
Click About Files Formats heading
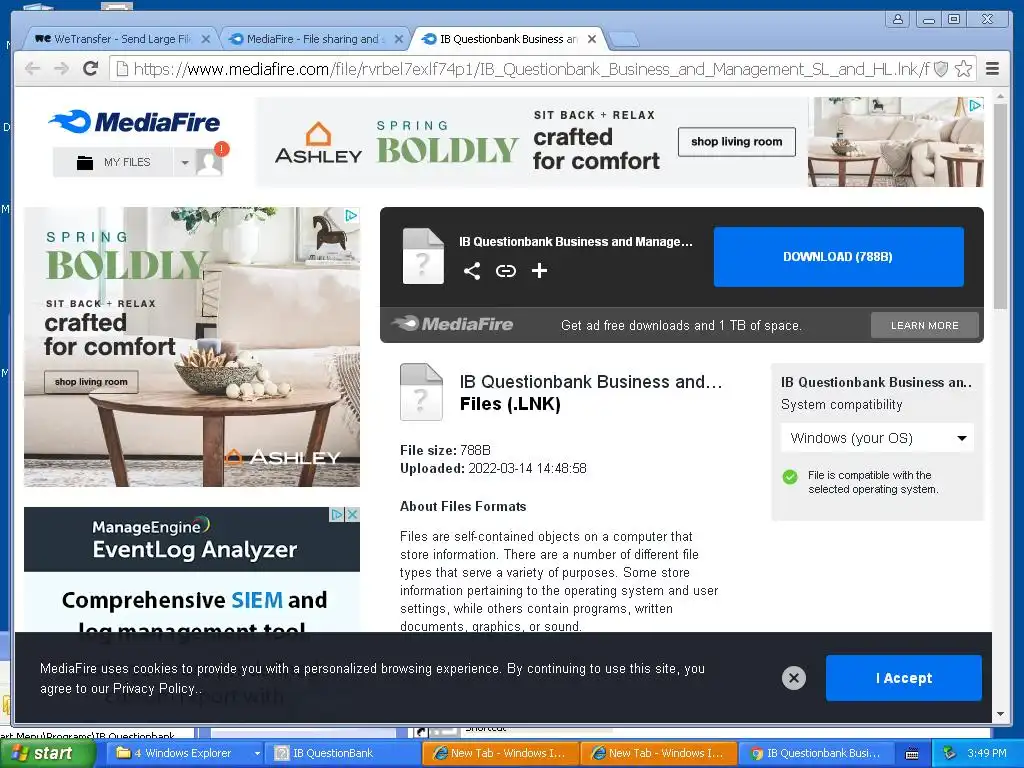[x=463, y=506]
